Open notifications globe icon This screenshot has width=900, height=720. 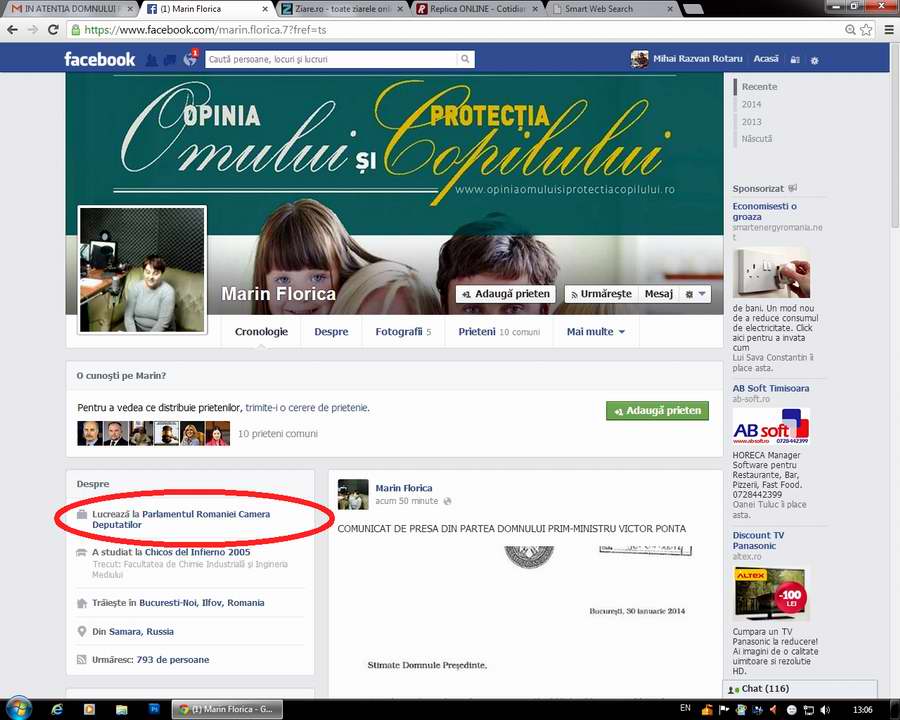click(x=189, y=59)
